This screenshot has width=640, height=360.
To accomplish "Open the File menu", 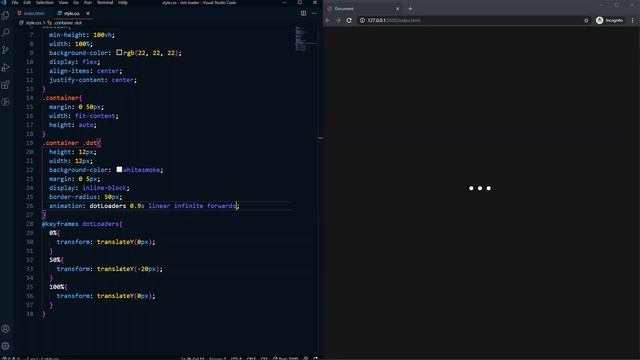I will [x=15, y=2].
